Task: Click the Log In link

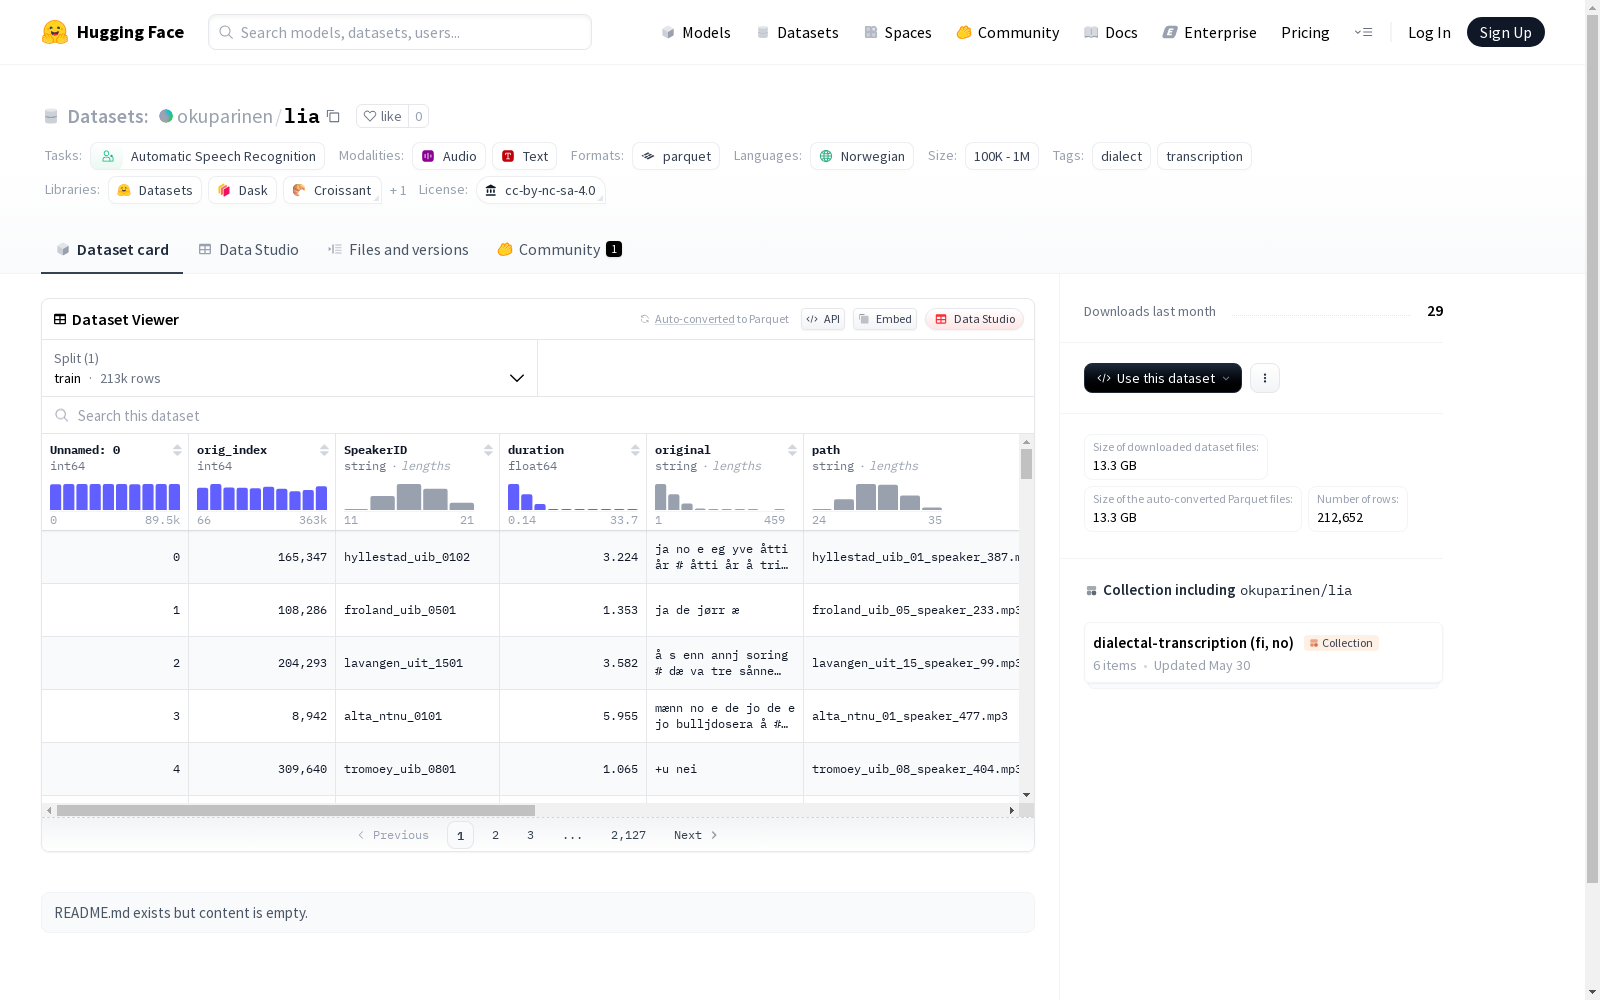Action: pyautogui.click(x=1429, y=32)
